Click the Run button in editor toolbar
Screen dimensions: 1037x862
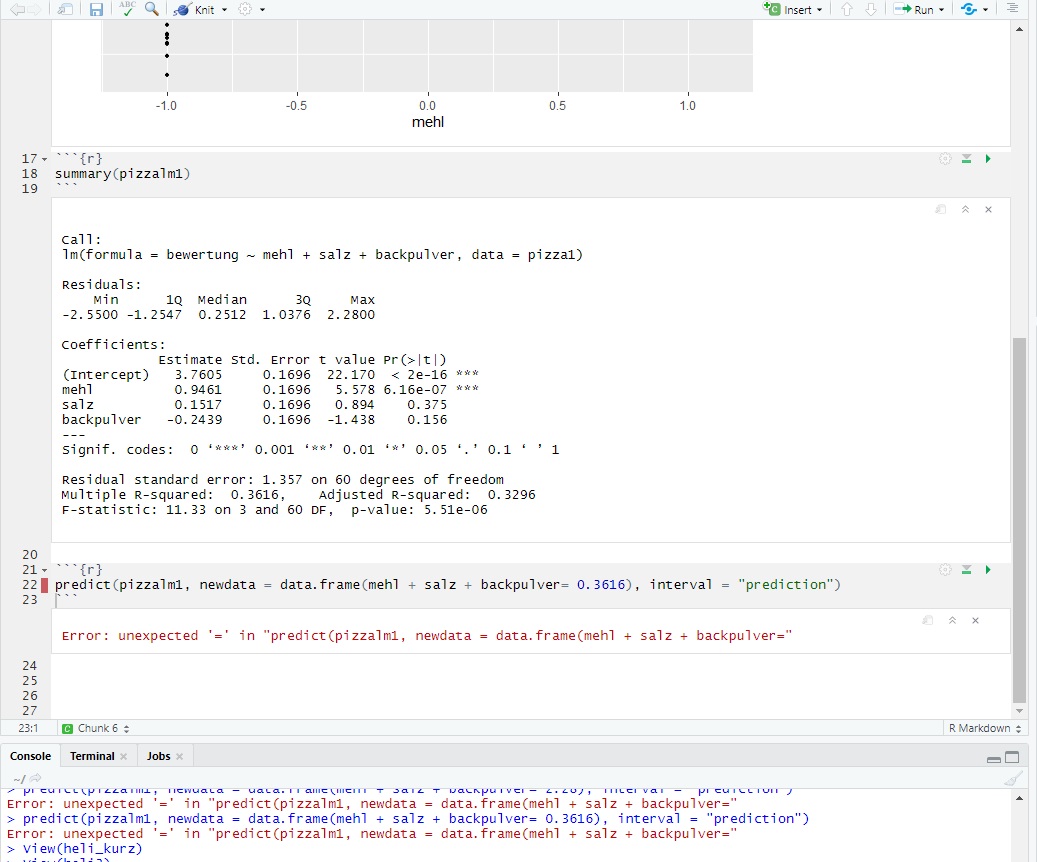[916, 9]
